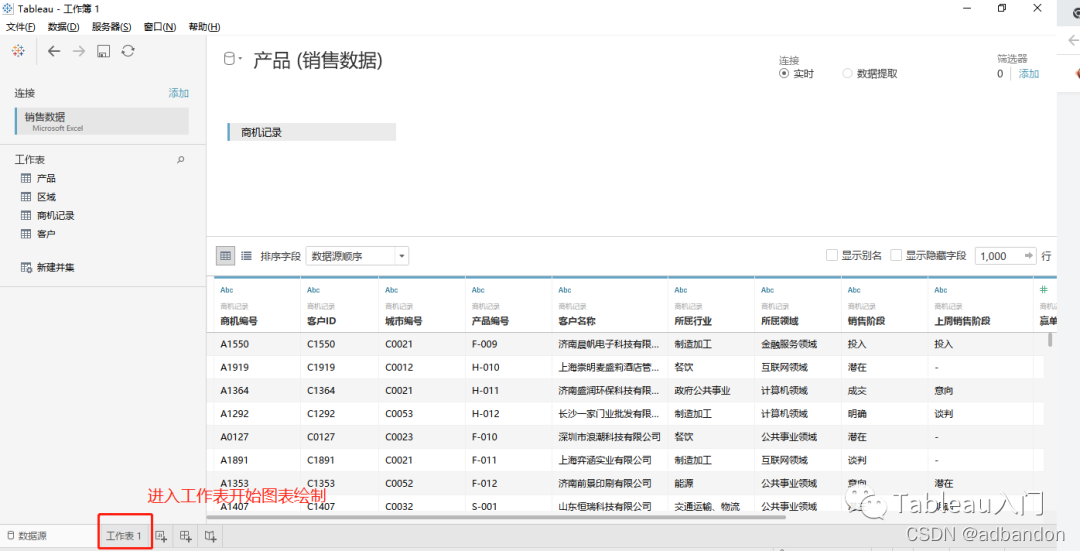Click the cell 上海弈涵实业有限公司
This screenshot has height=551, width=1080.
click(605, 460)
